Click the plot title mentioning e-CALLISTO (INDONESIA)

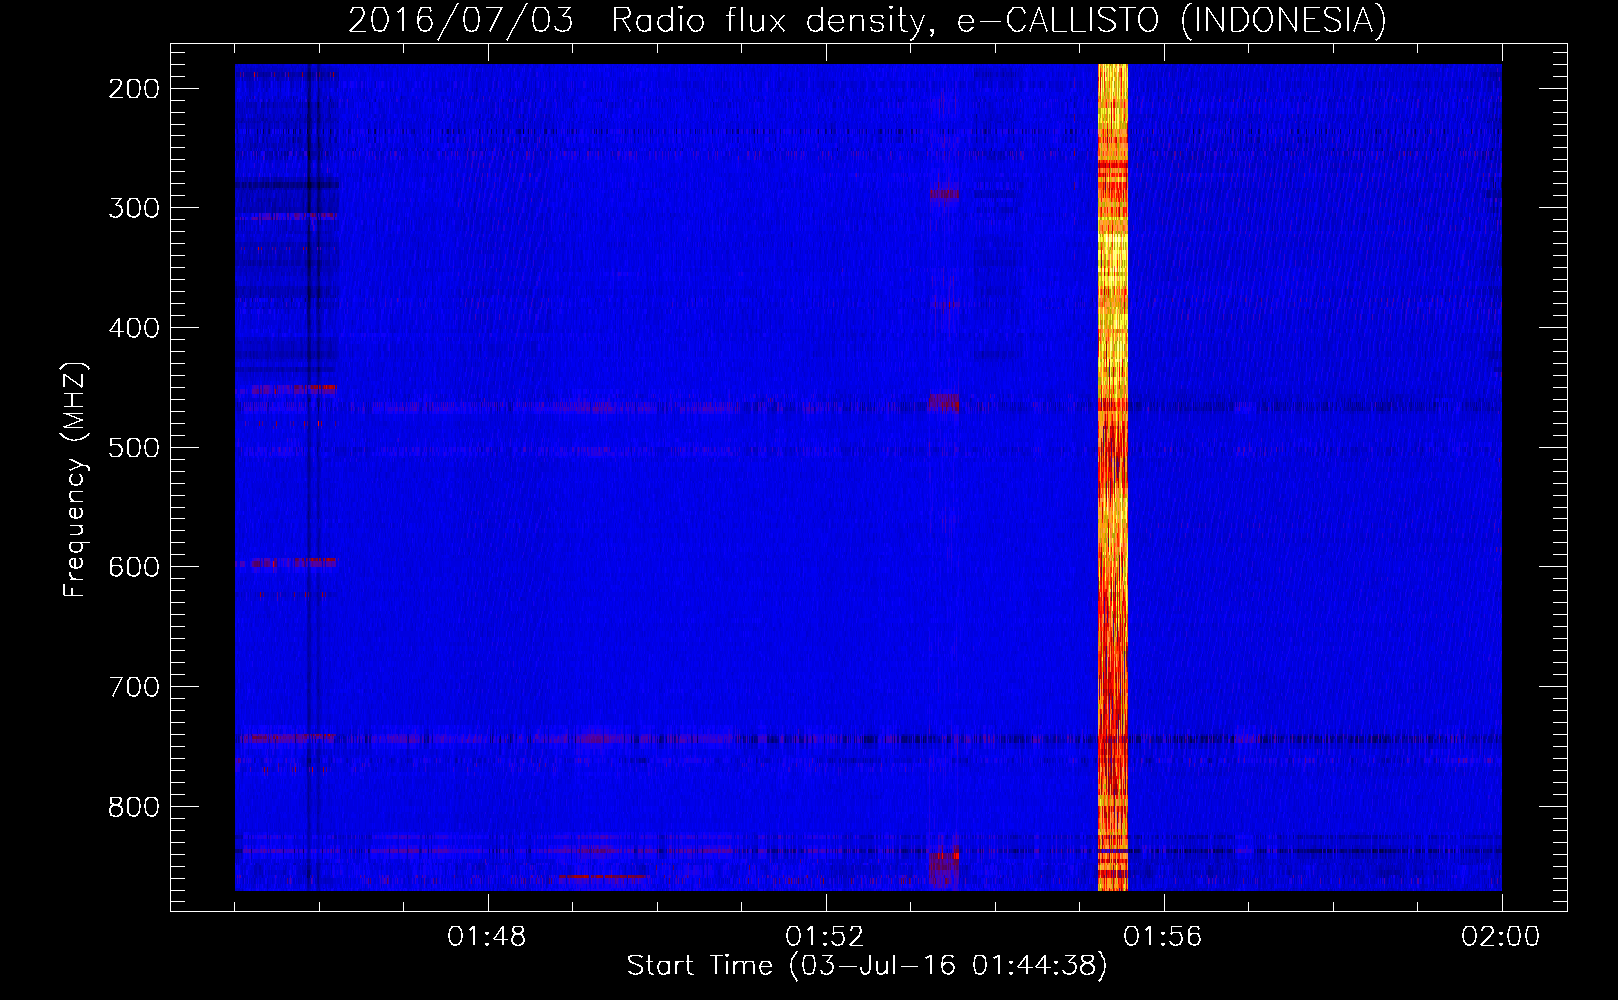click(x=867, y=20)
